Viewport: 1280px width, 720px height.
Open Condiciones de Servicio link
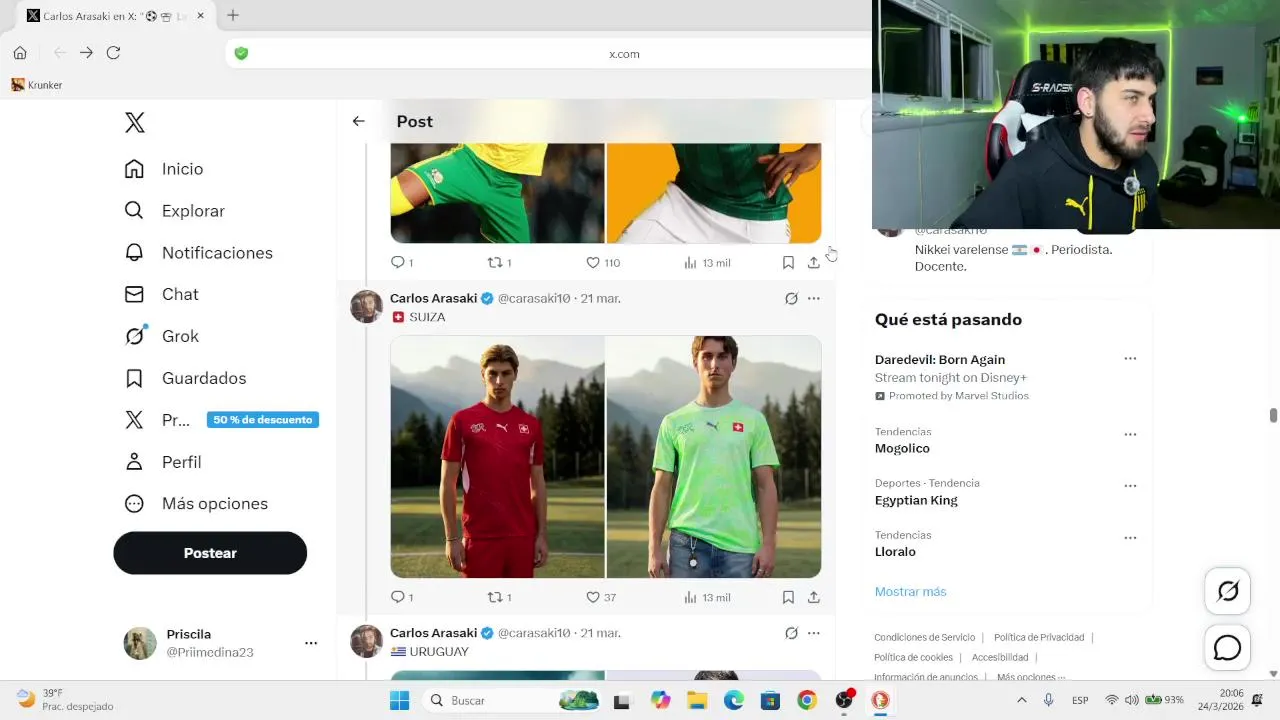tap(924, 638)
